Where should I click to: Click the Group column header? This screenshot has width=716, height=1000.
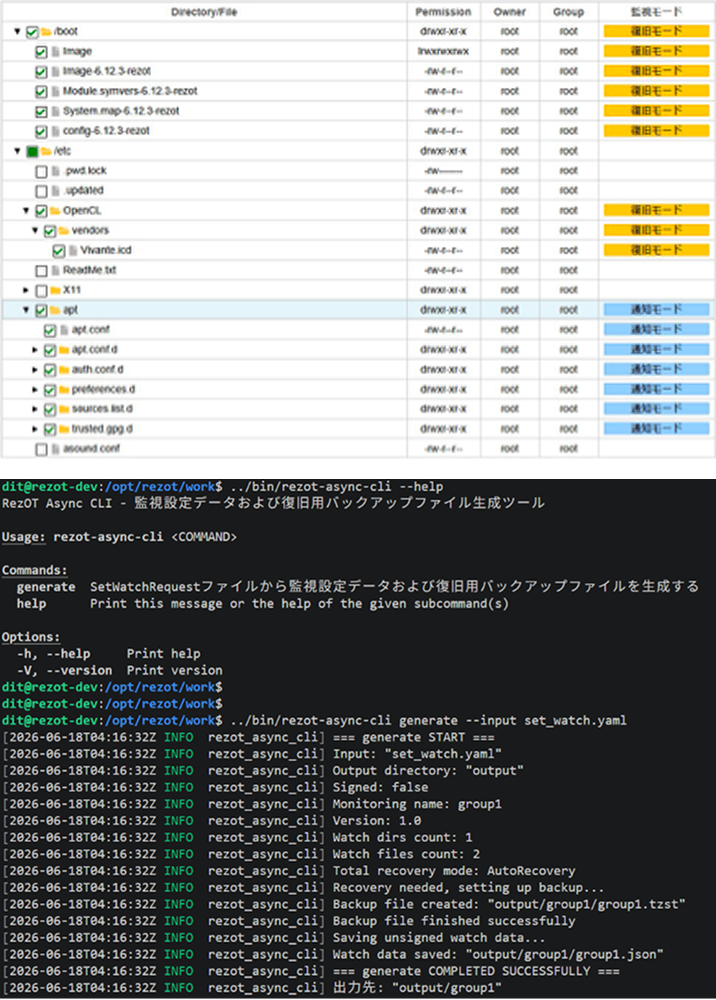pyautogui.click(x=569, y=12)
